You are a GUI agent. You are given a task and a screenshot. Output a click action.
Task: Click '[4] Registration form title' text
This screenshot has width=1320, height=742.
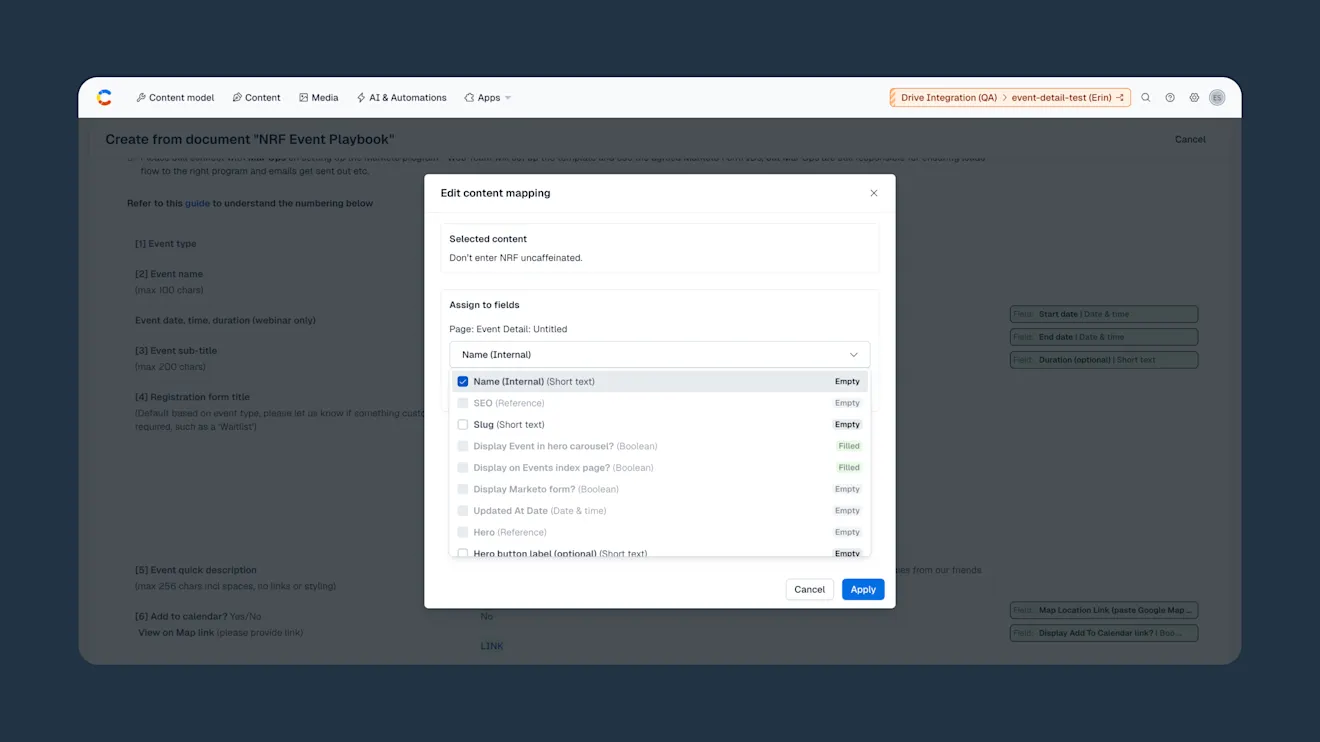193,397
